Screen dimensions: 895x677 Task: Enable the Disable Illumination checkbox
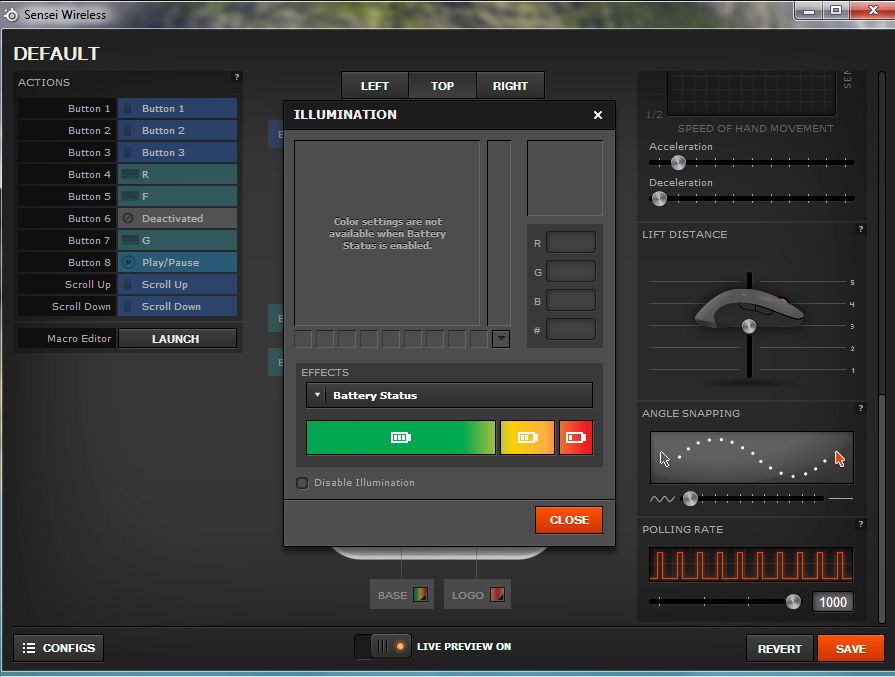tap(302, 483)
